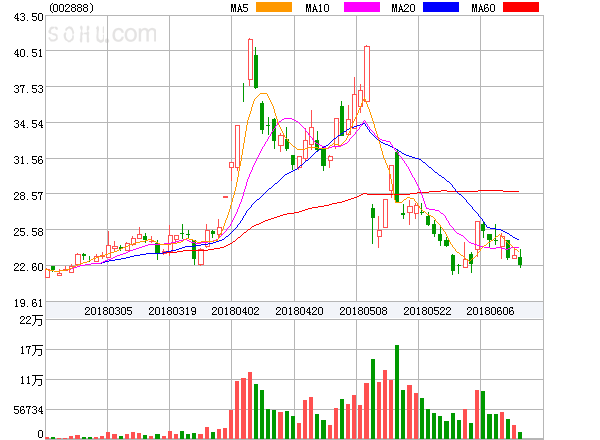Click the 22.60 price axis label
The image size is (600, 440).
click(29, 267)
